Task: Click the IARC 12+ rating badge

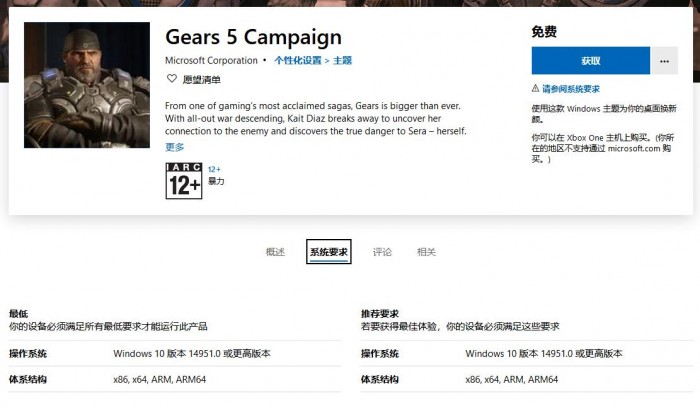Action: 183,180
